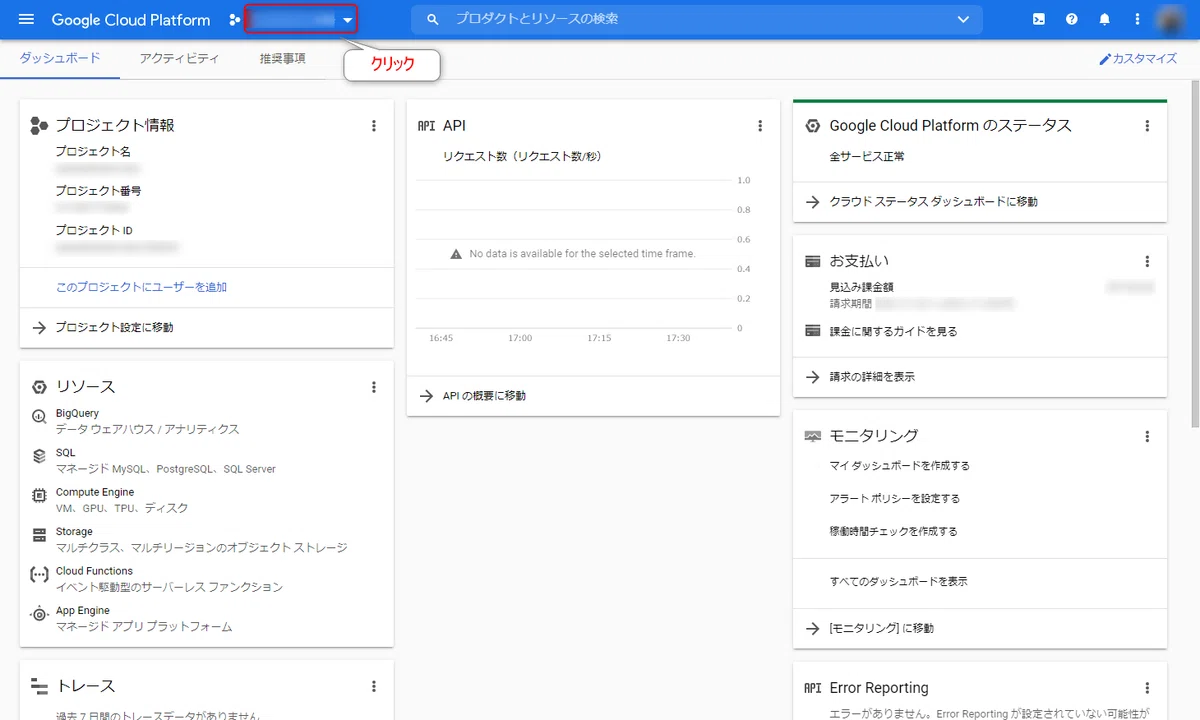Open the Storage resource icon
This screenshot has height=720, width=1200.
39,535
